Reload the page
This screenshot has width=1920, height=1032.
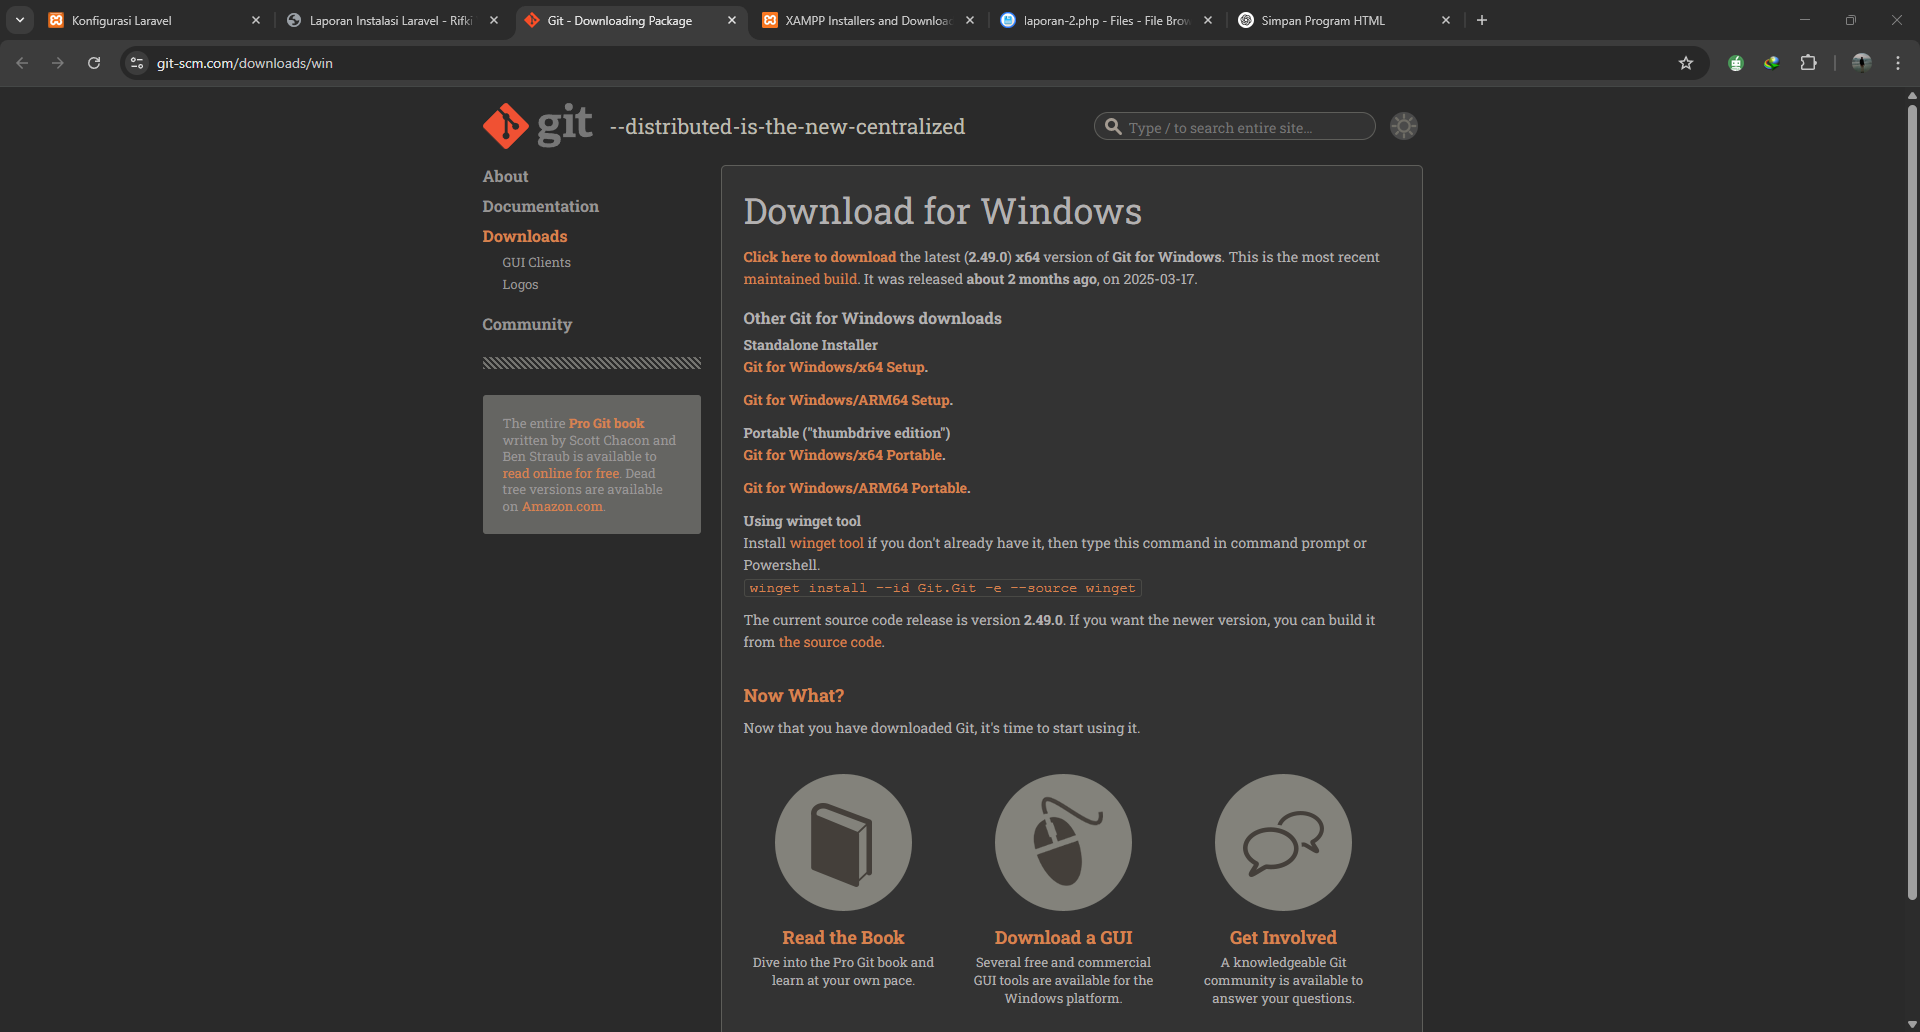(x=94, y=63)
